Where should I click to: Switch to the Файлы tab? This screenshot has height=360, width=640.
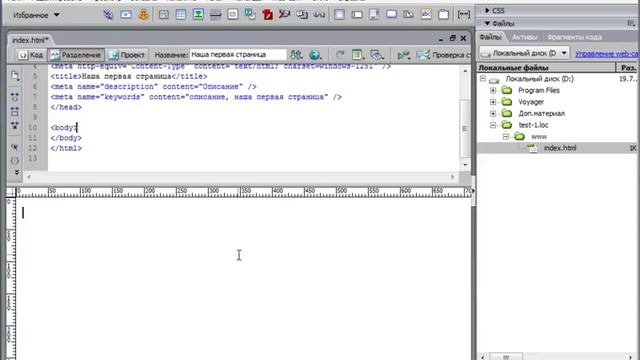tap(490, 37)
